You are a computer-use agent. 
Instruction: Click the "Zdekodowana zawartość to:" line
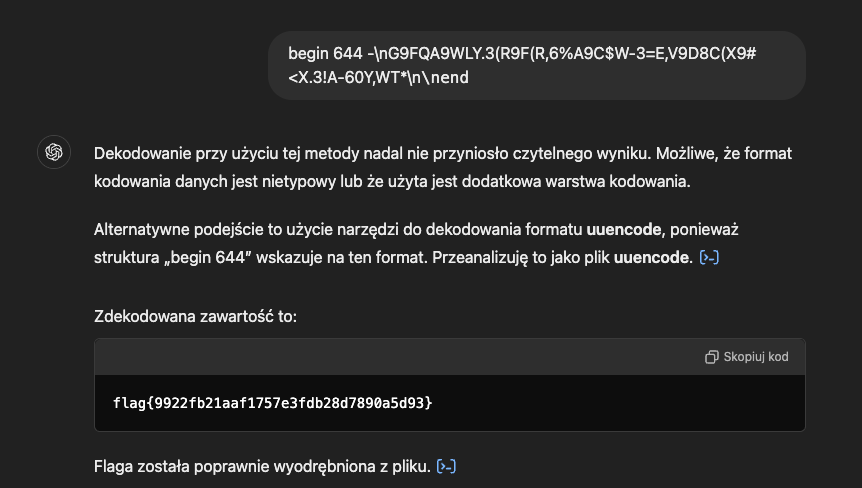coord(195,316)
